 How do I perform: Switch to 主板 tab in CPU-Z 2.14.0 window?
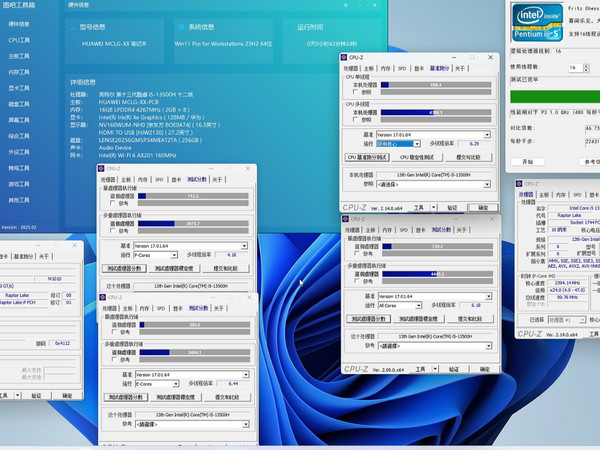[368, 68]
